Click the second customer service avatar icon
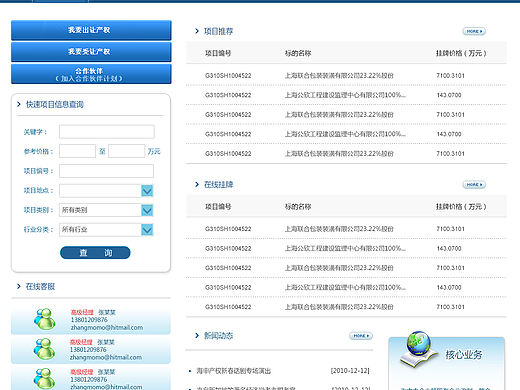The height and width of the screenshot is (390, 520). (x=45, y=349)
